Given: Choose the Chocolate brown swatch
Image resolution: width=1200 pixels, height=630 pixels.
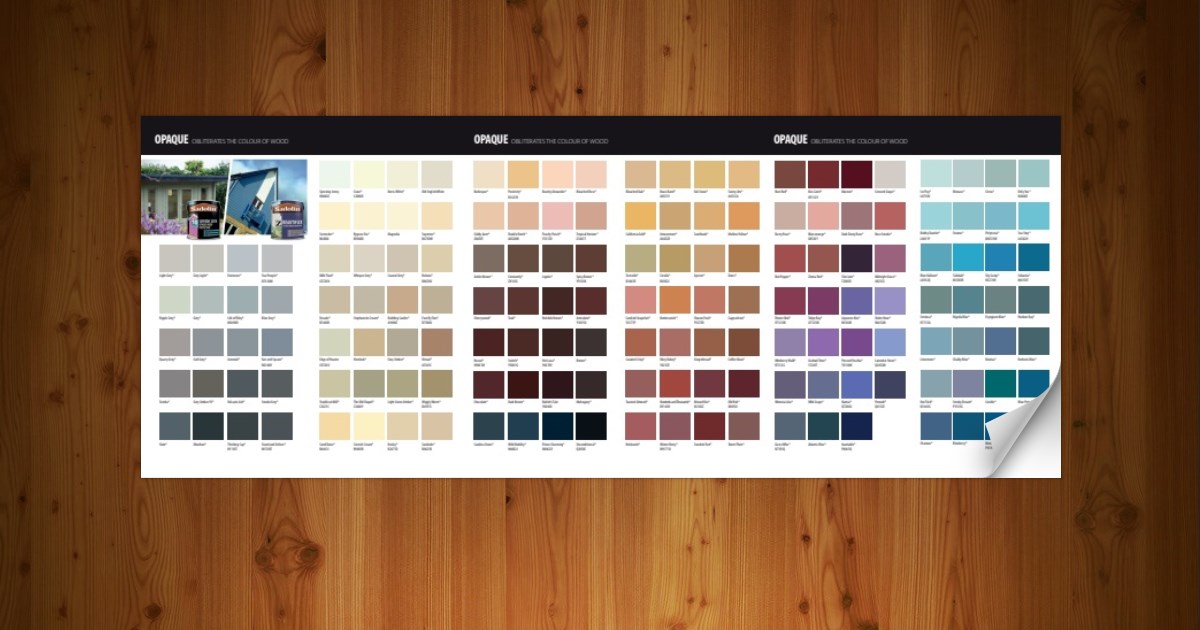Looking at the screenshot, I should tap(488, 384).
